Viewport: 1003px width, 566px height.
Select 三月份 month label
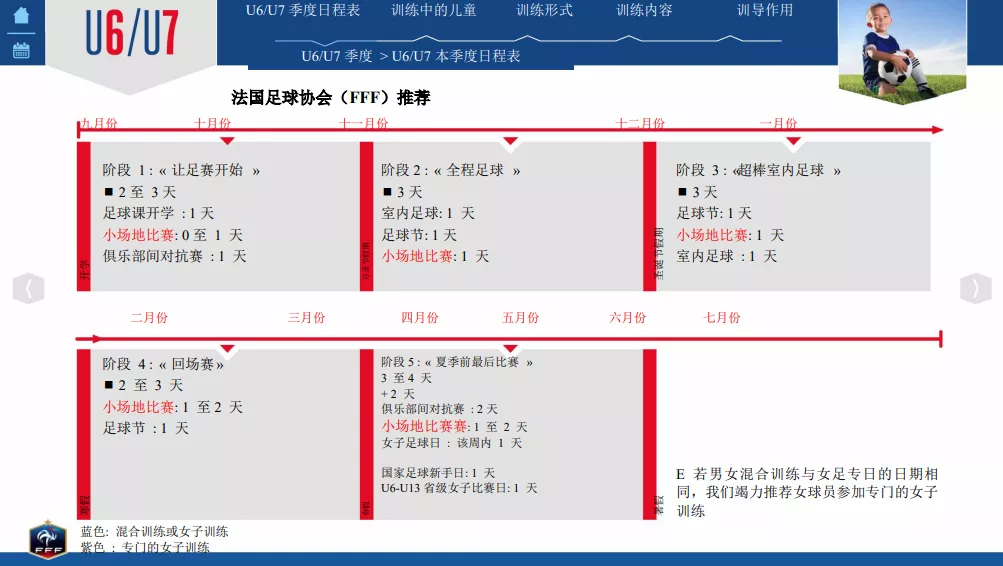click(306, 317)
